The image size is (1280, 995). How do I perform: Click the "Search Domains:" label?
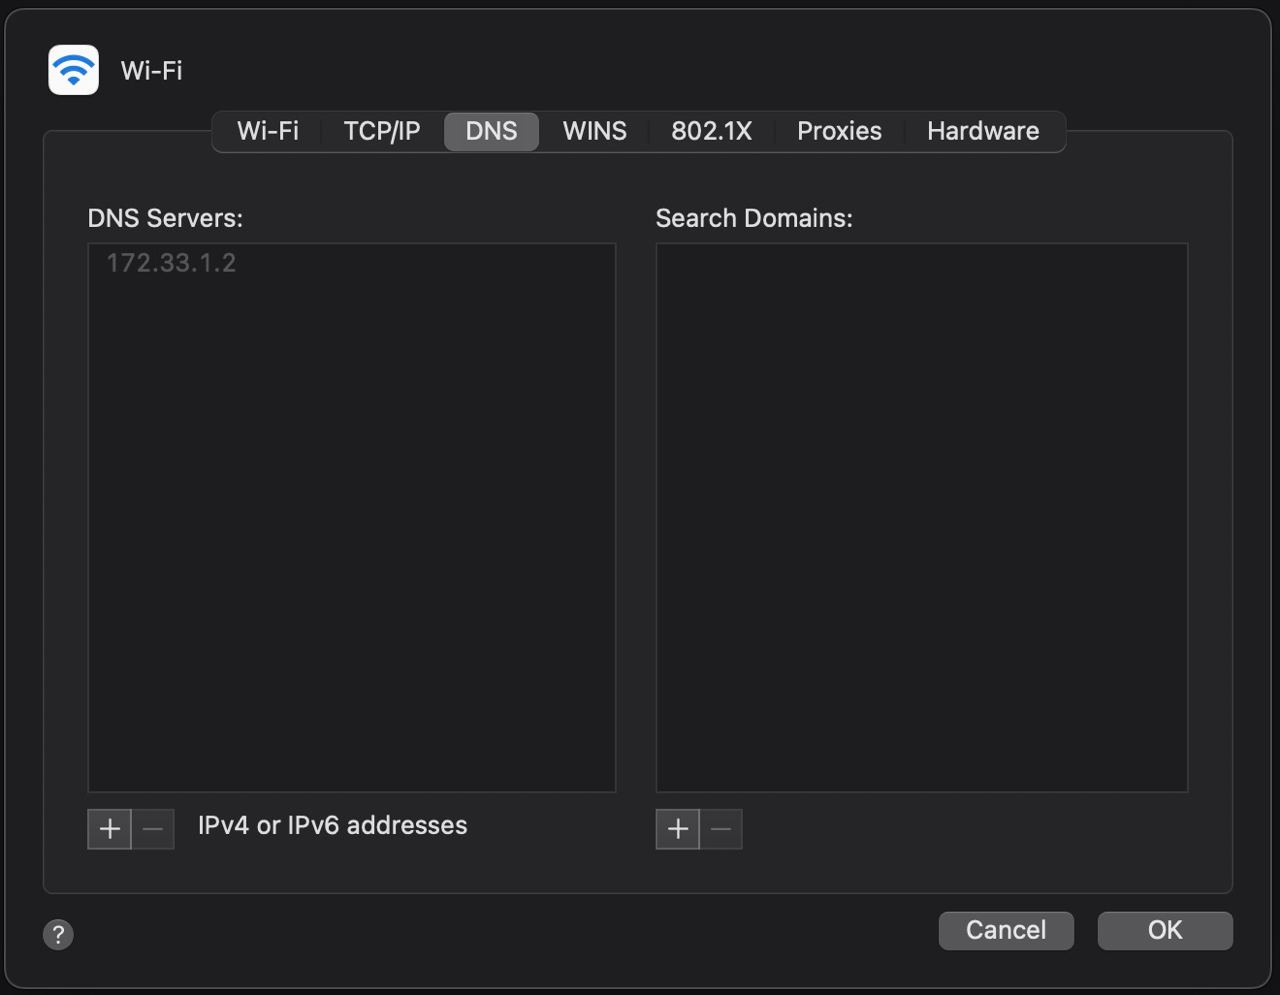click(754, 218)
